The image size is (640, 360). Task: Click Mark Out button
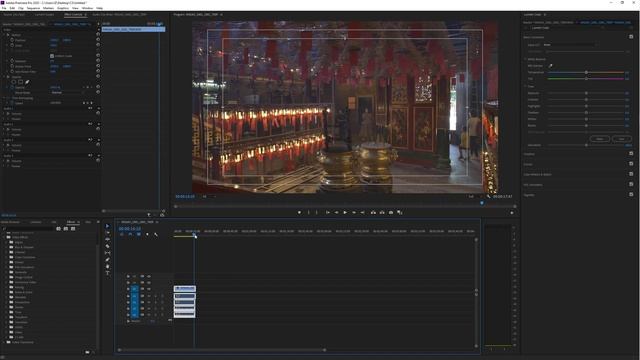point(317,212)
